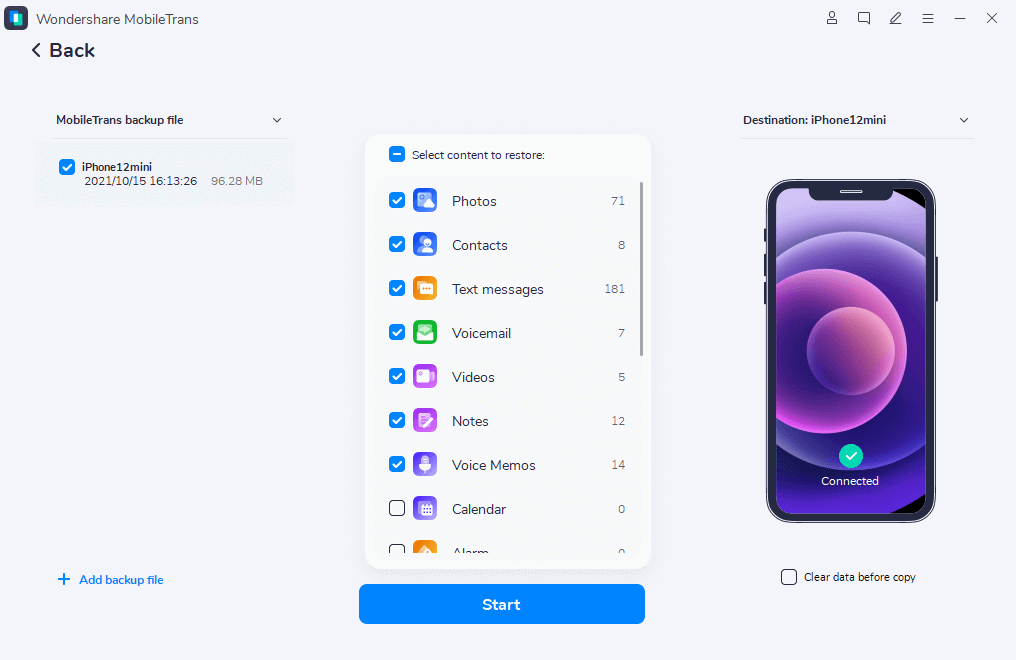Viewport: 1016px width, 660px height.
Task: Open the hamburger menu in title bar
Action: [928, 18]
